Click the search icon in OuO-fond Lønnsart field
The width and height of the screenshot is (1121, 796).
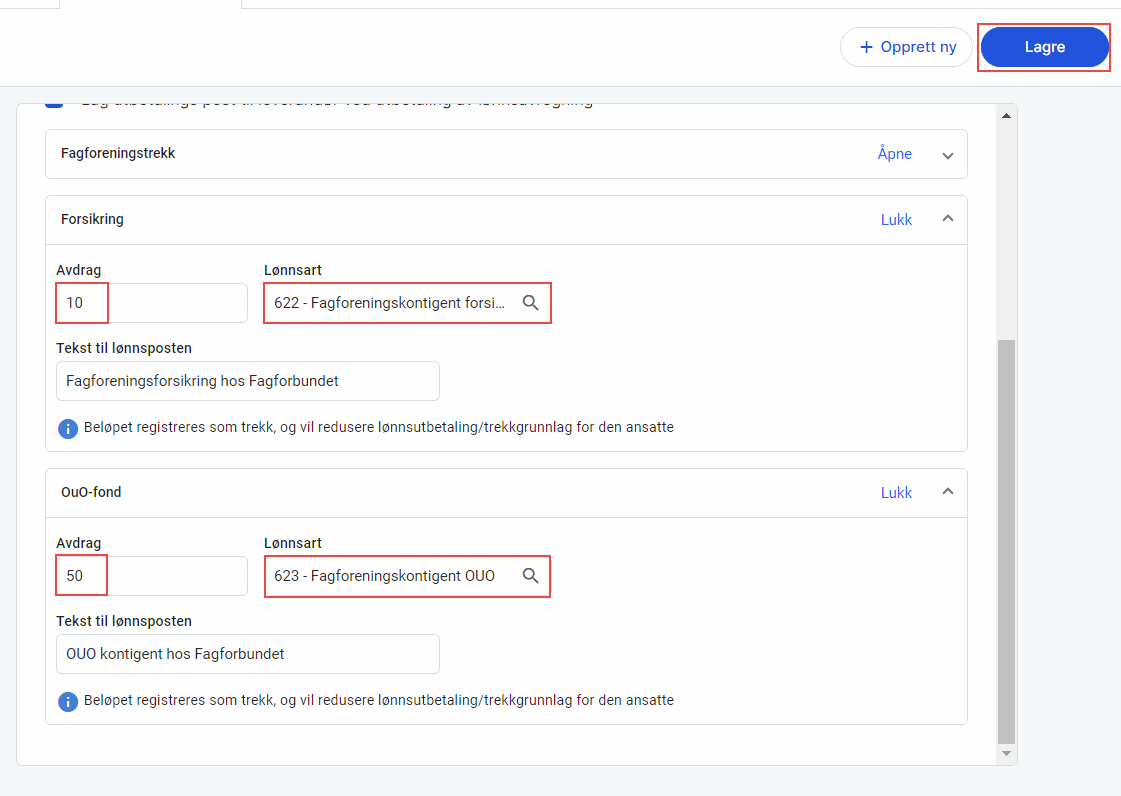530,576
